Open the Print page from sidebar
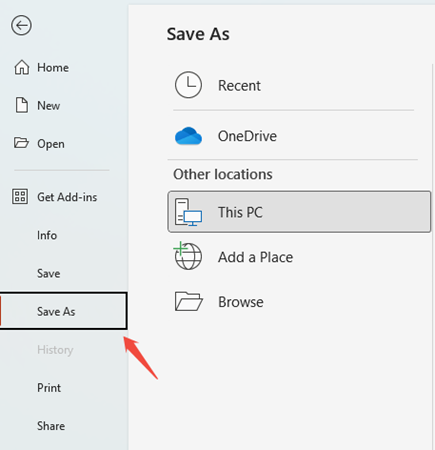This screenshot has width=435, height=450. (49, 388)
